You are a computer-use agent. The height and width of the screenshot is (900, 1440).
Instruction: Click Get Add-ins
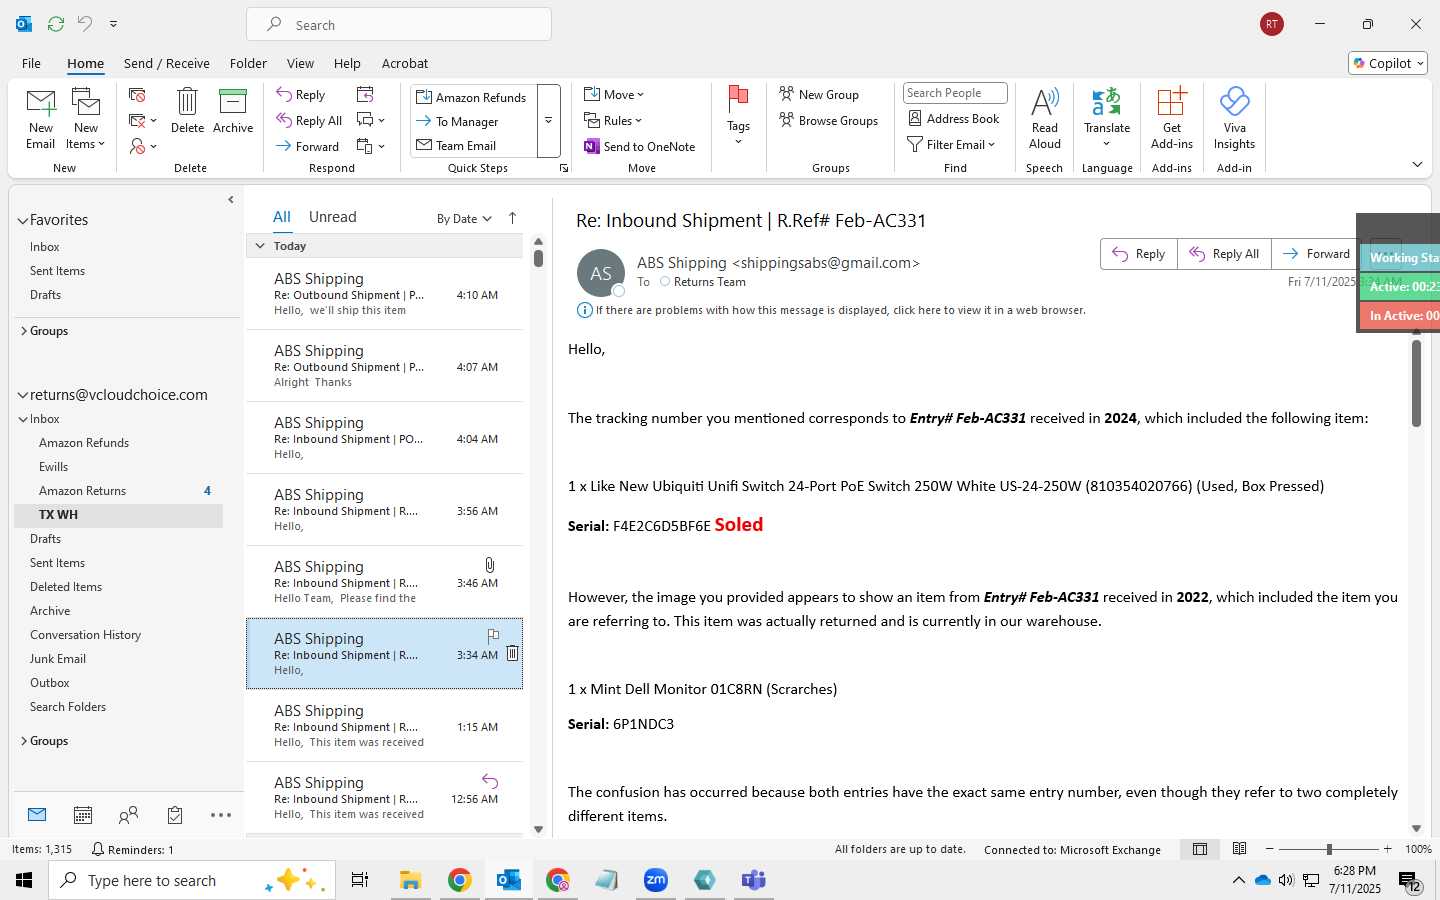(x=1172, y=118)
